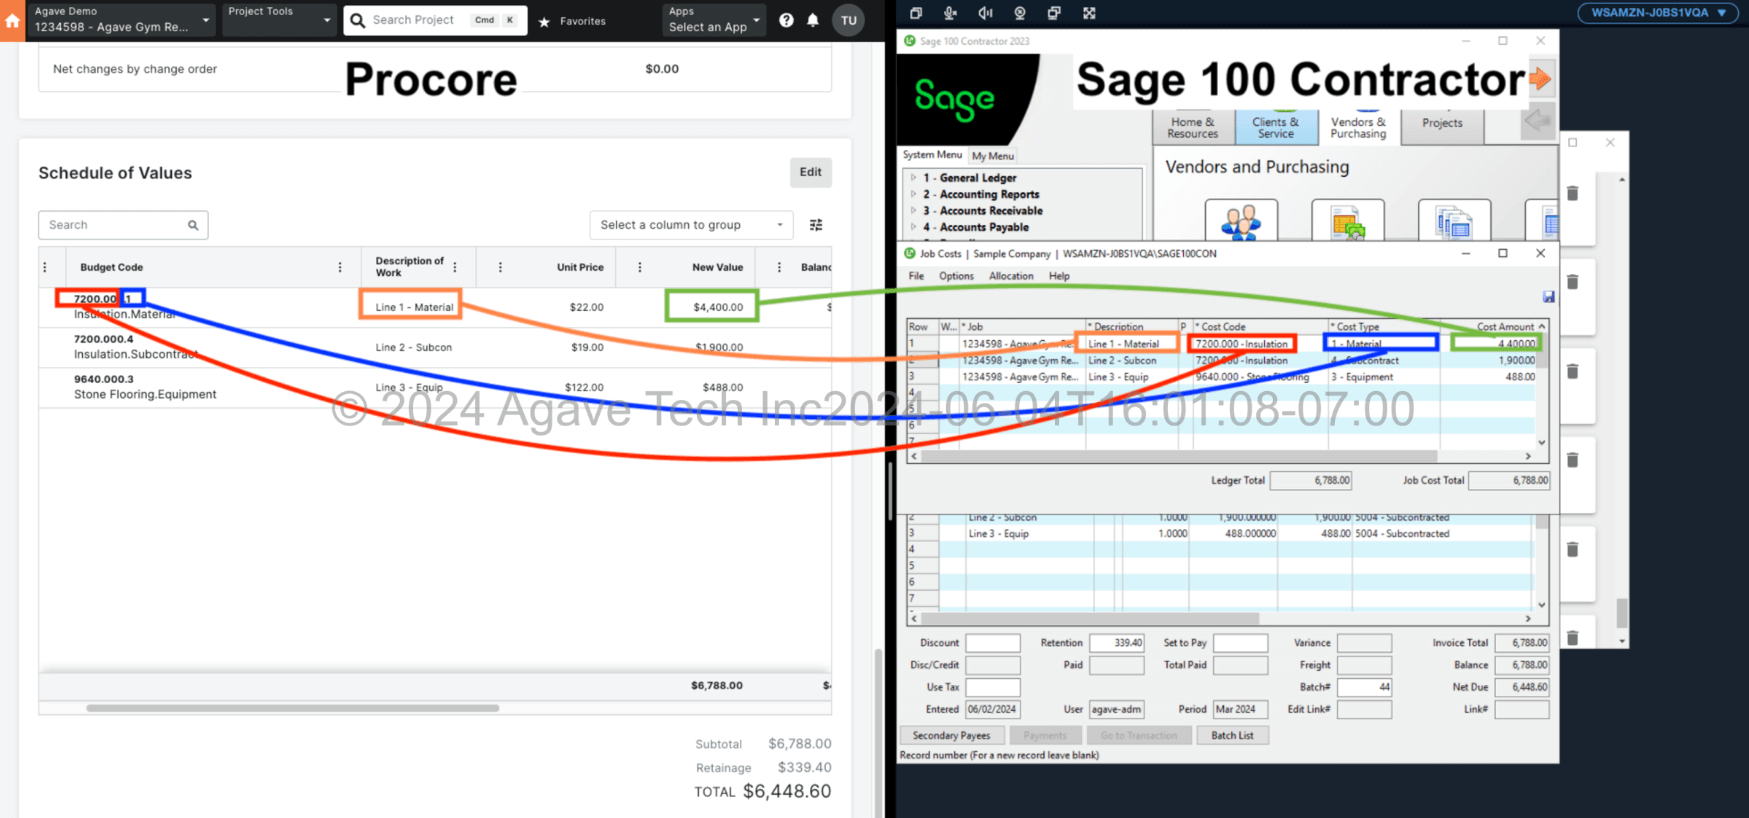Open the Allocation menu in Job Costs
Screen dimensions: 1749x818
coord(1011,276)
